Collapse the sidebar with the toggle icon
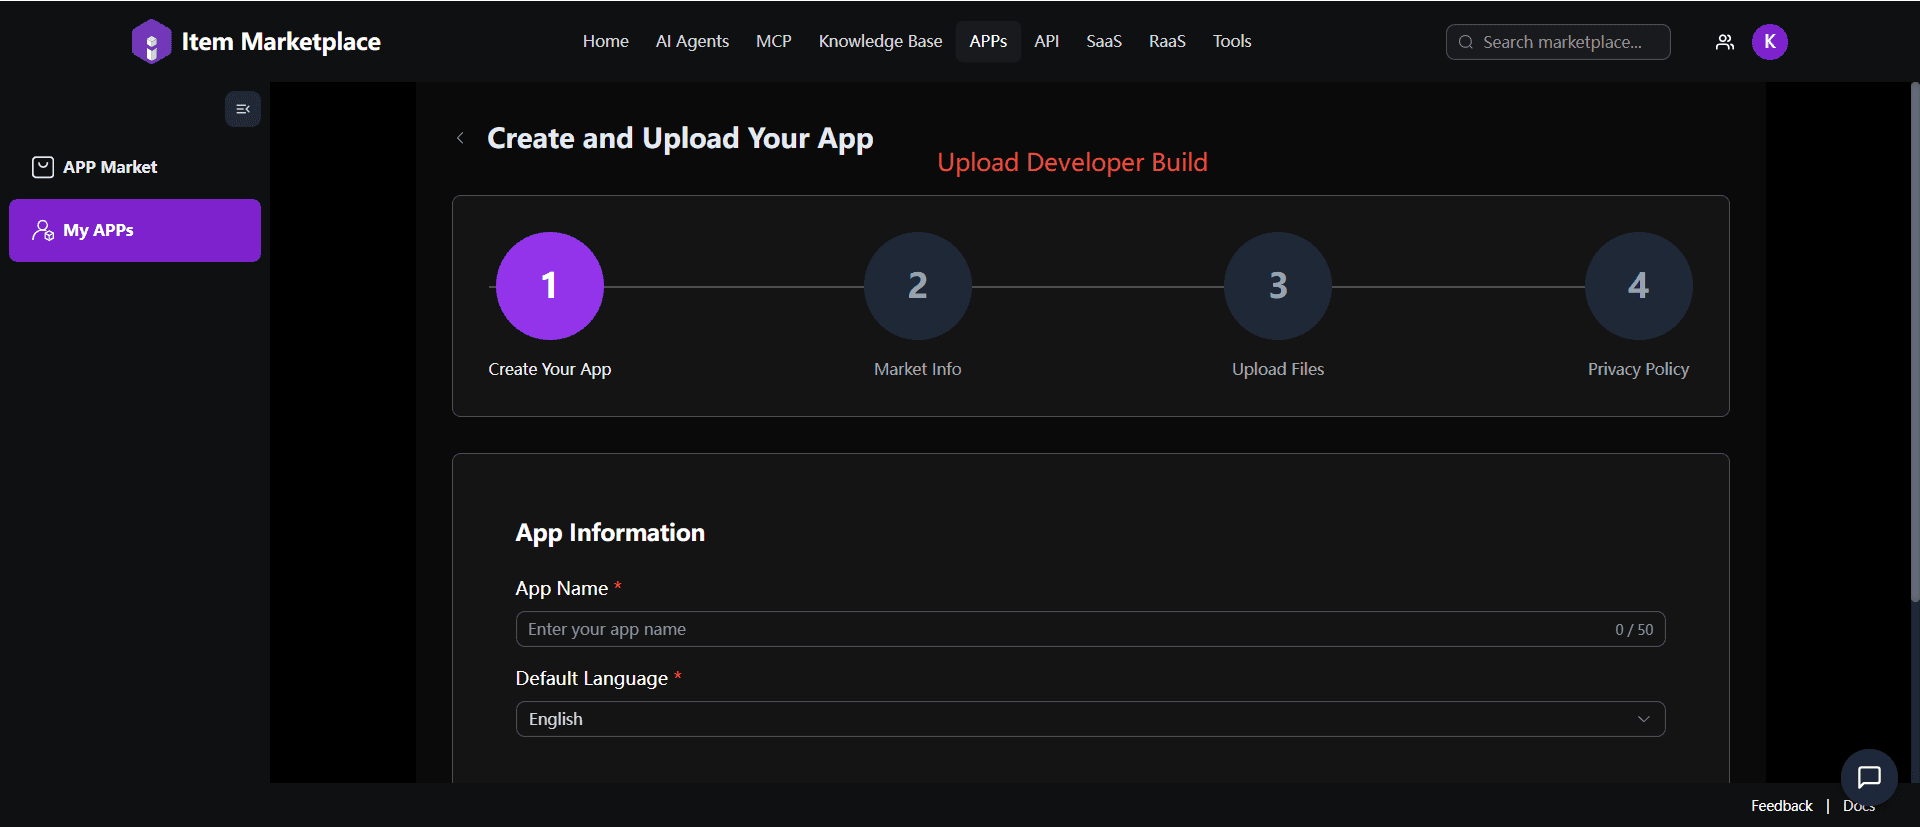The height and width of the screenshot is (827, 1920). tap(243, 109)
